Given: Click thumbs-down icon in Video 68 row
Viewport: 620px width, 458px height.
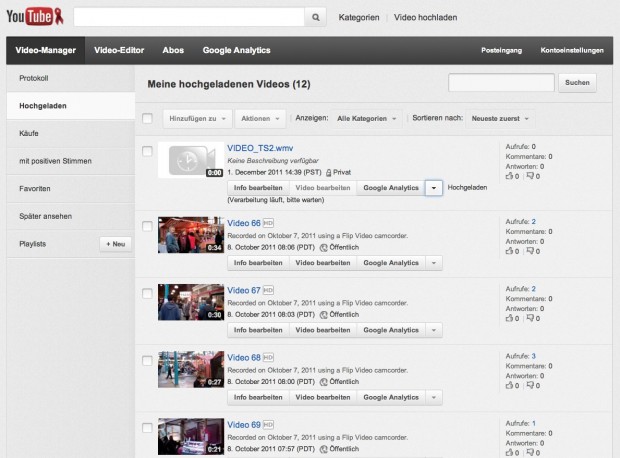Looking at the screenshot, I should coord(531,386).
